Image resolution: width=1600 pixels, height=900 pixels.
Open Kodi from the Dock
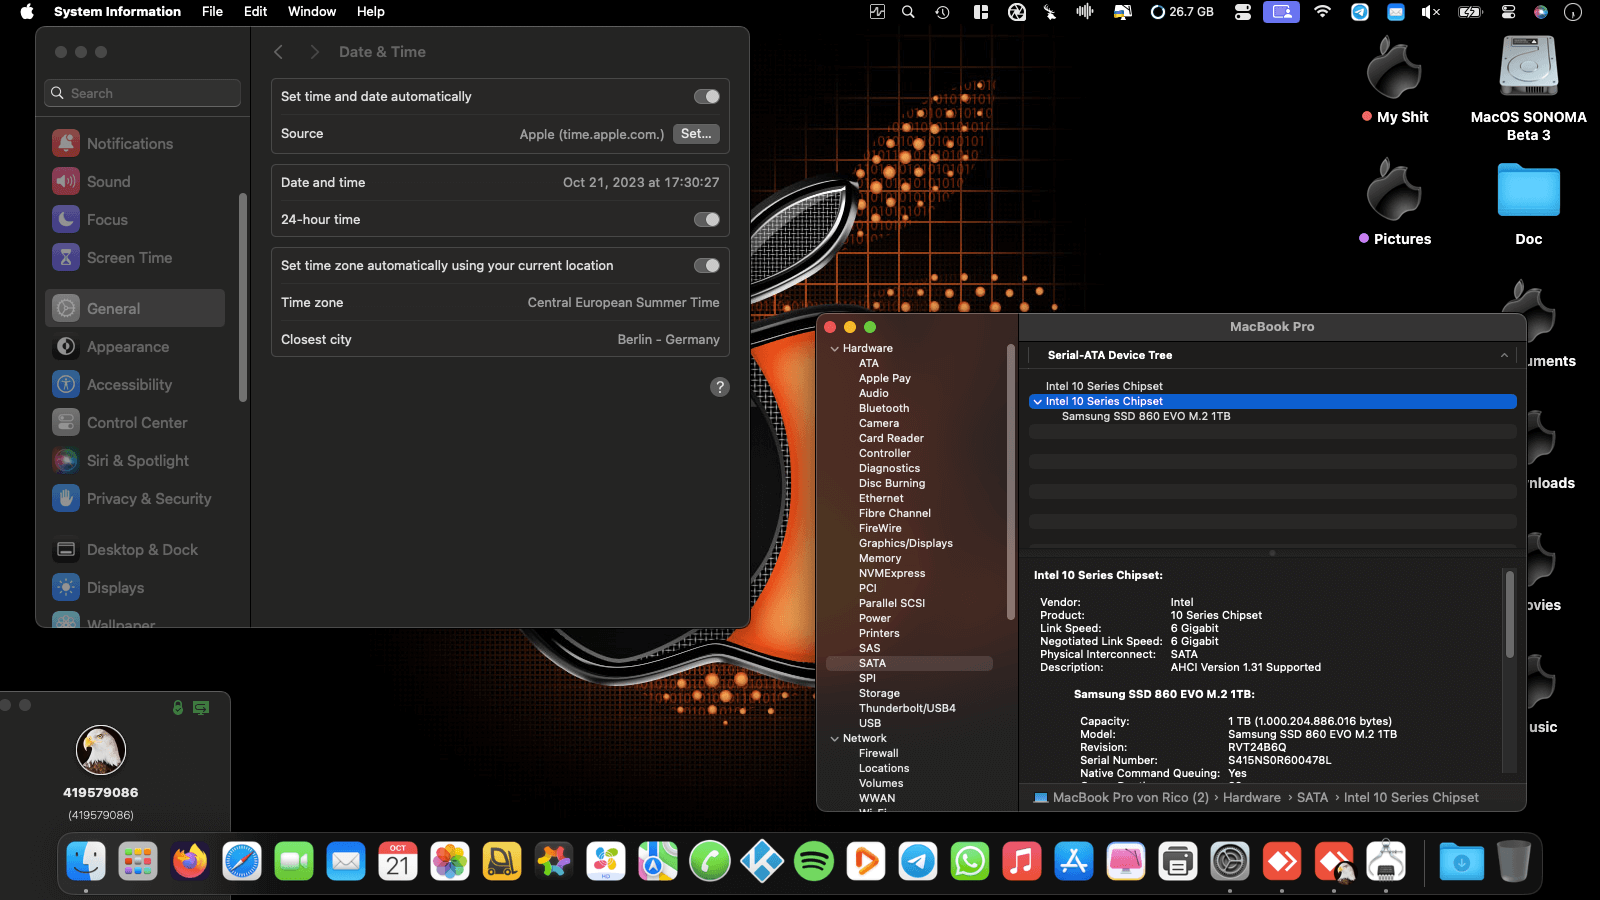pos(762,861)
